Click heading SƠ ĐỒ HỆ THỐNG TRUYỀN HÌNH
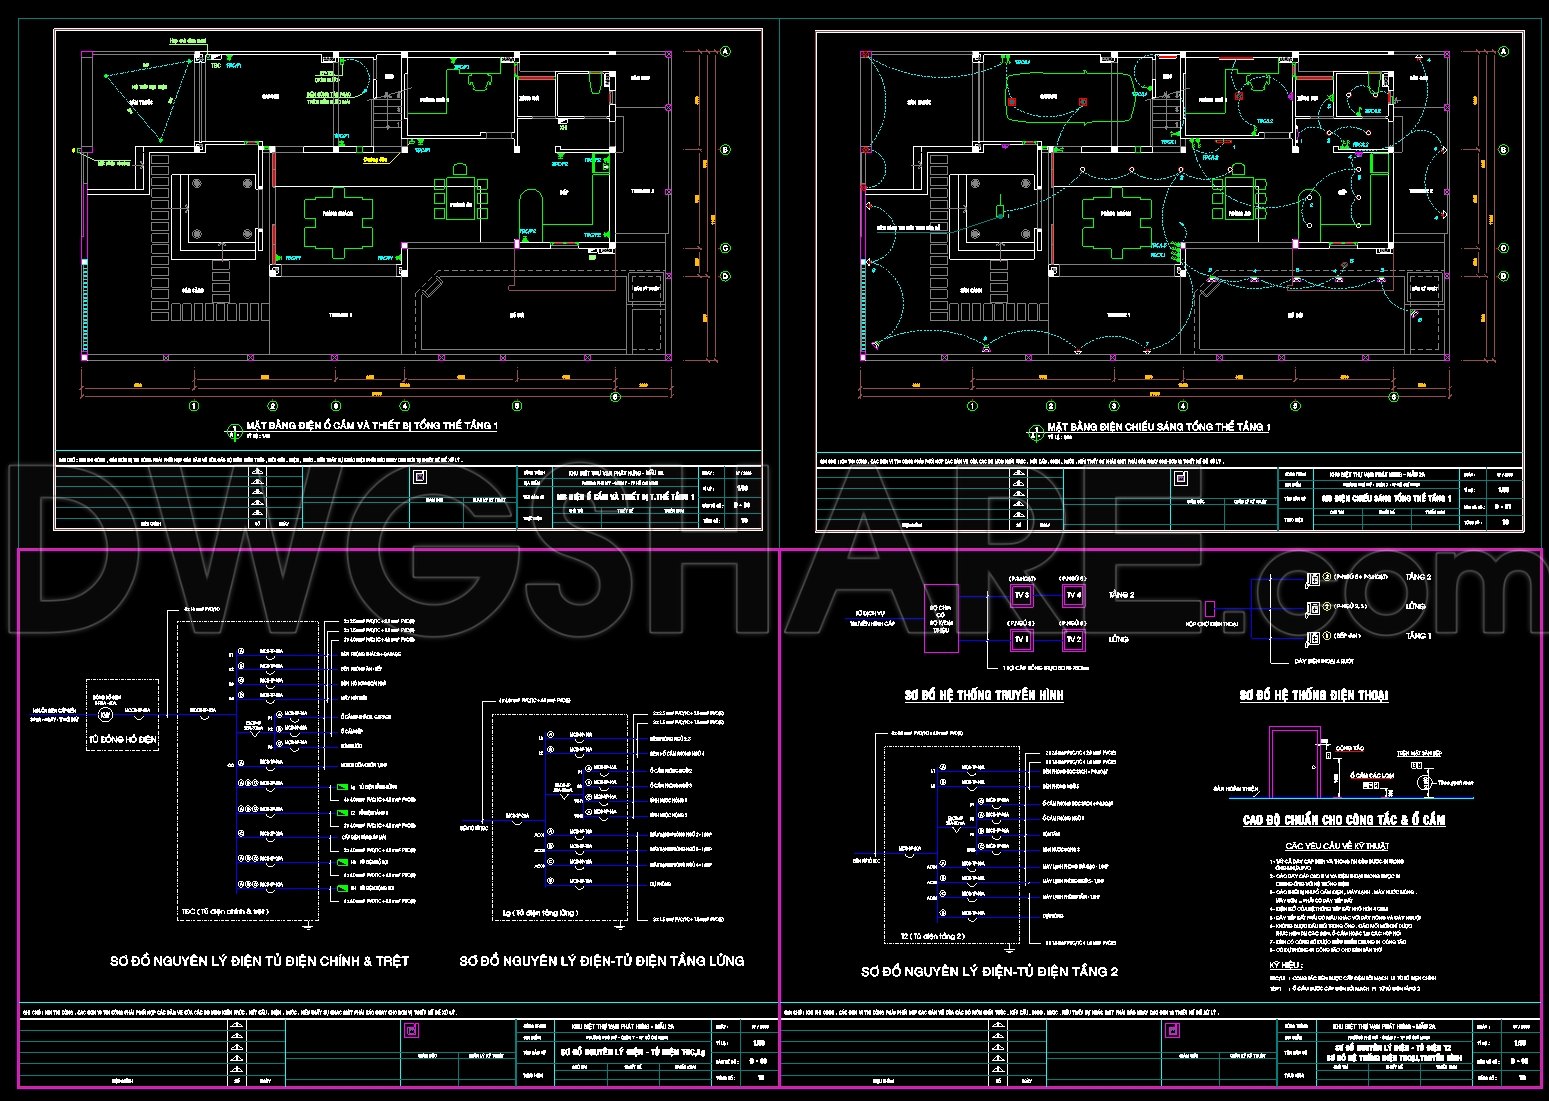Viewport: 1549px width, 1101px height. pyautogui.click(x=984, y=695)
